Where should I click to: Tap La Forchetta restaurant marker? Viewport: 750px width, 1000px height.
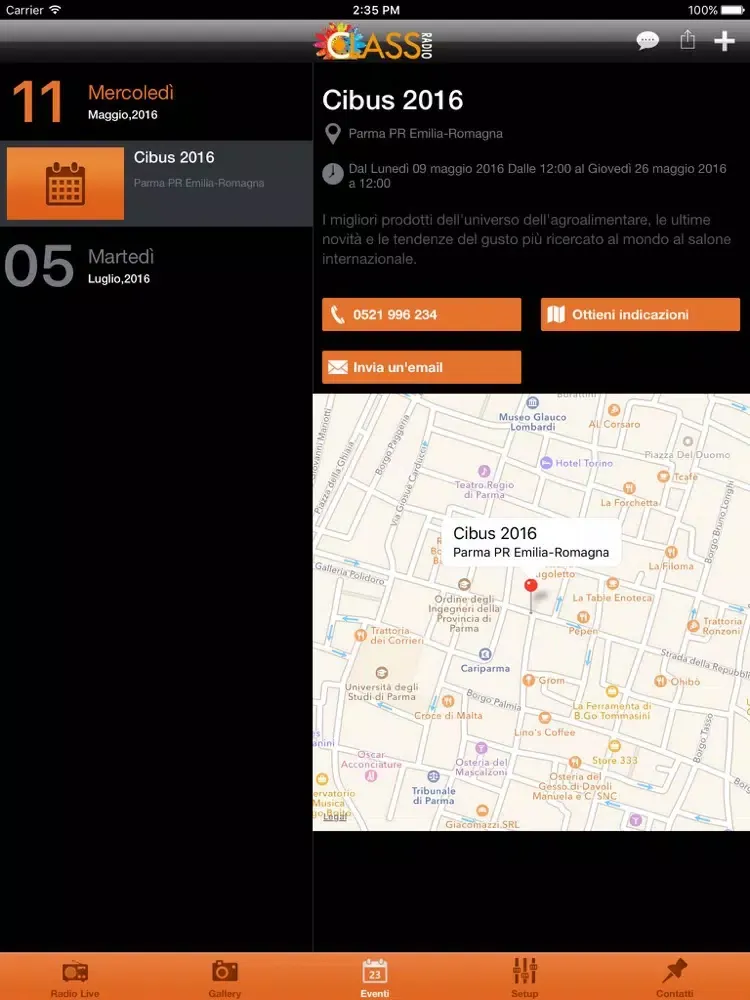tap(629, 488)
